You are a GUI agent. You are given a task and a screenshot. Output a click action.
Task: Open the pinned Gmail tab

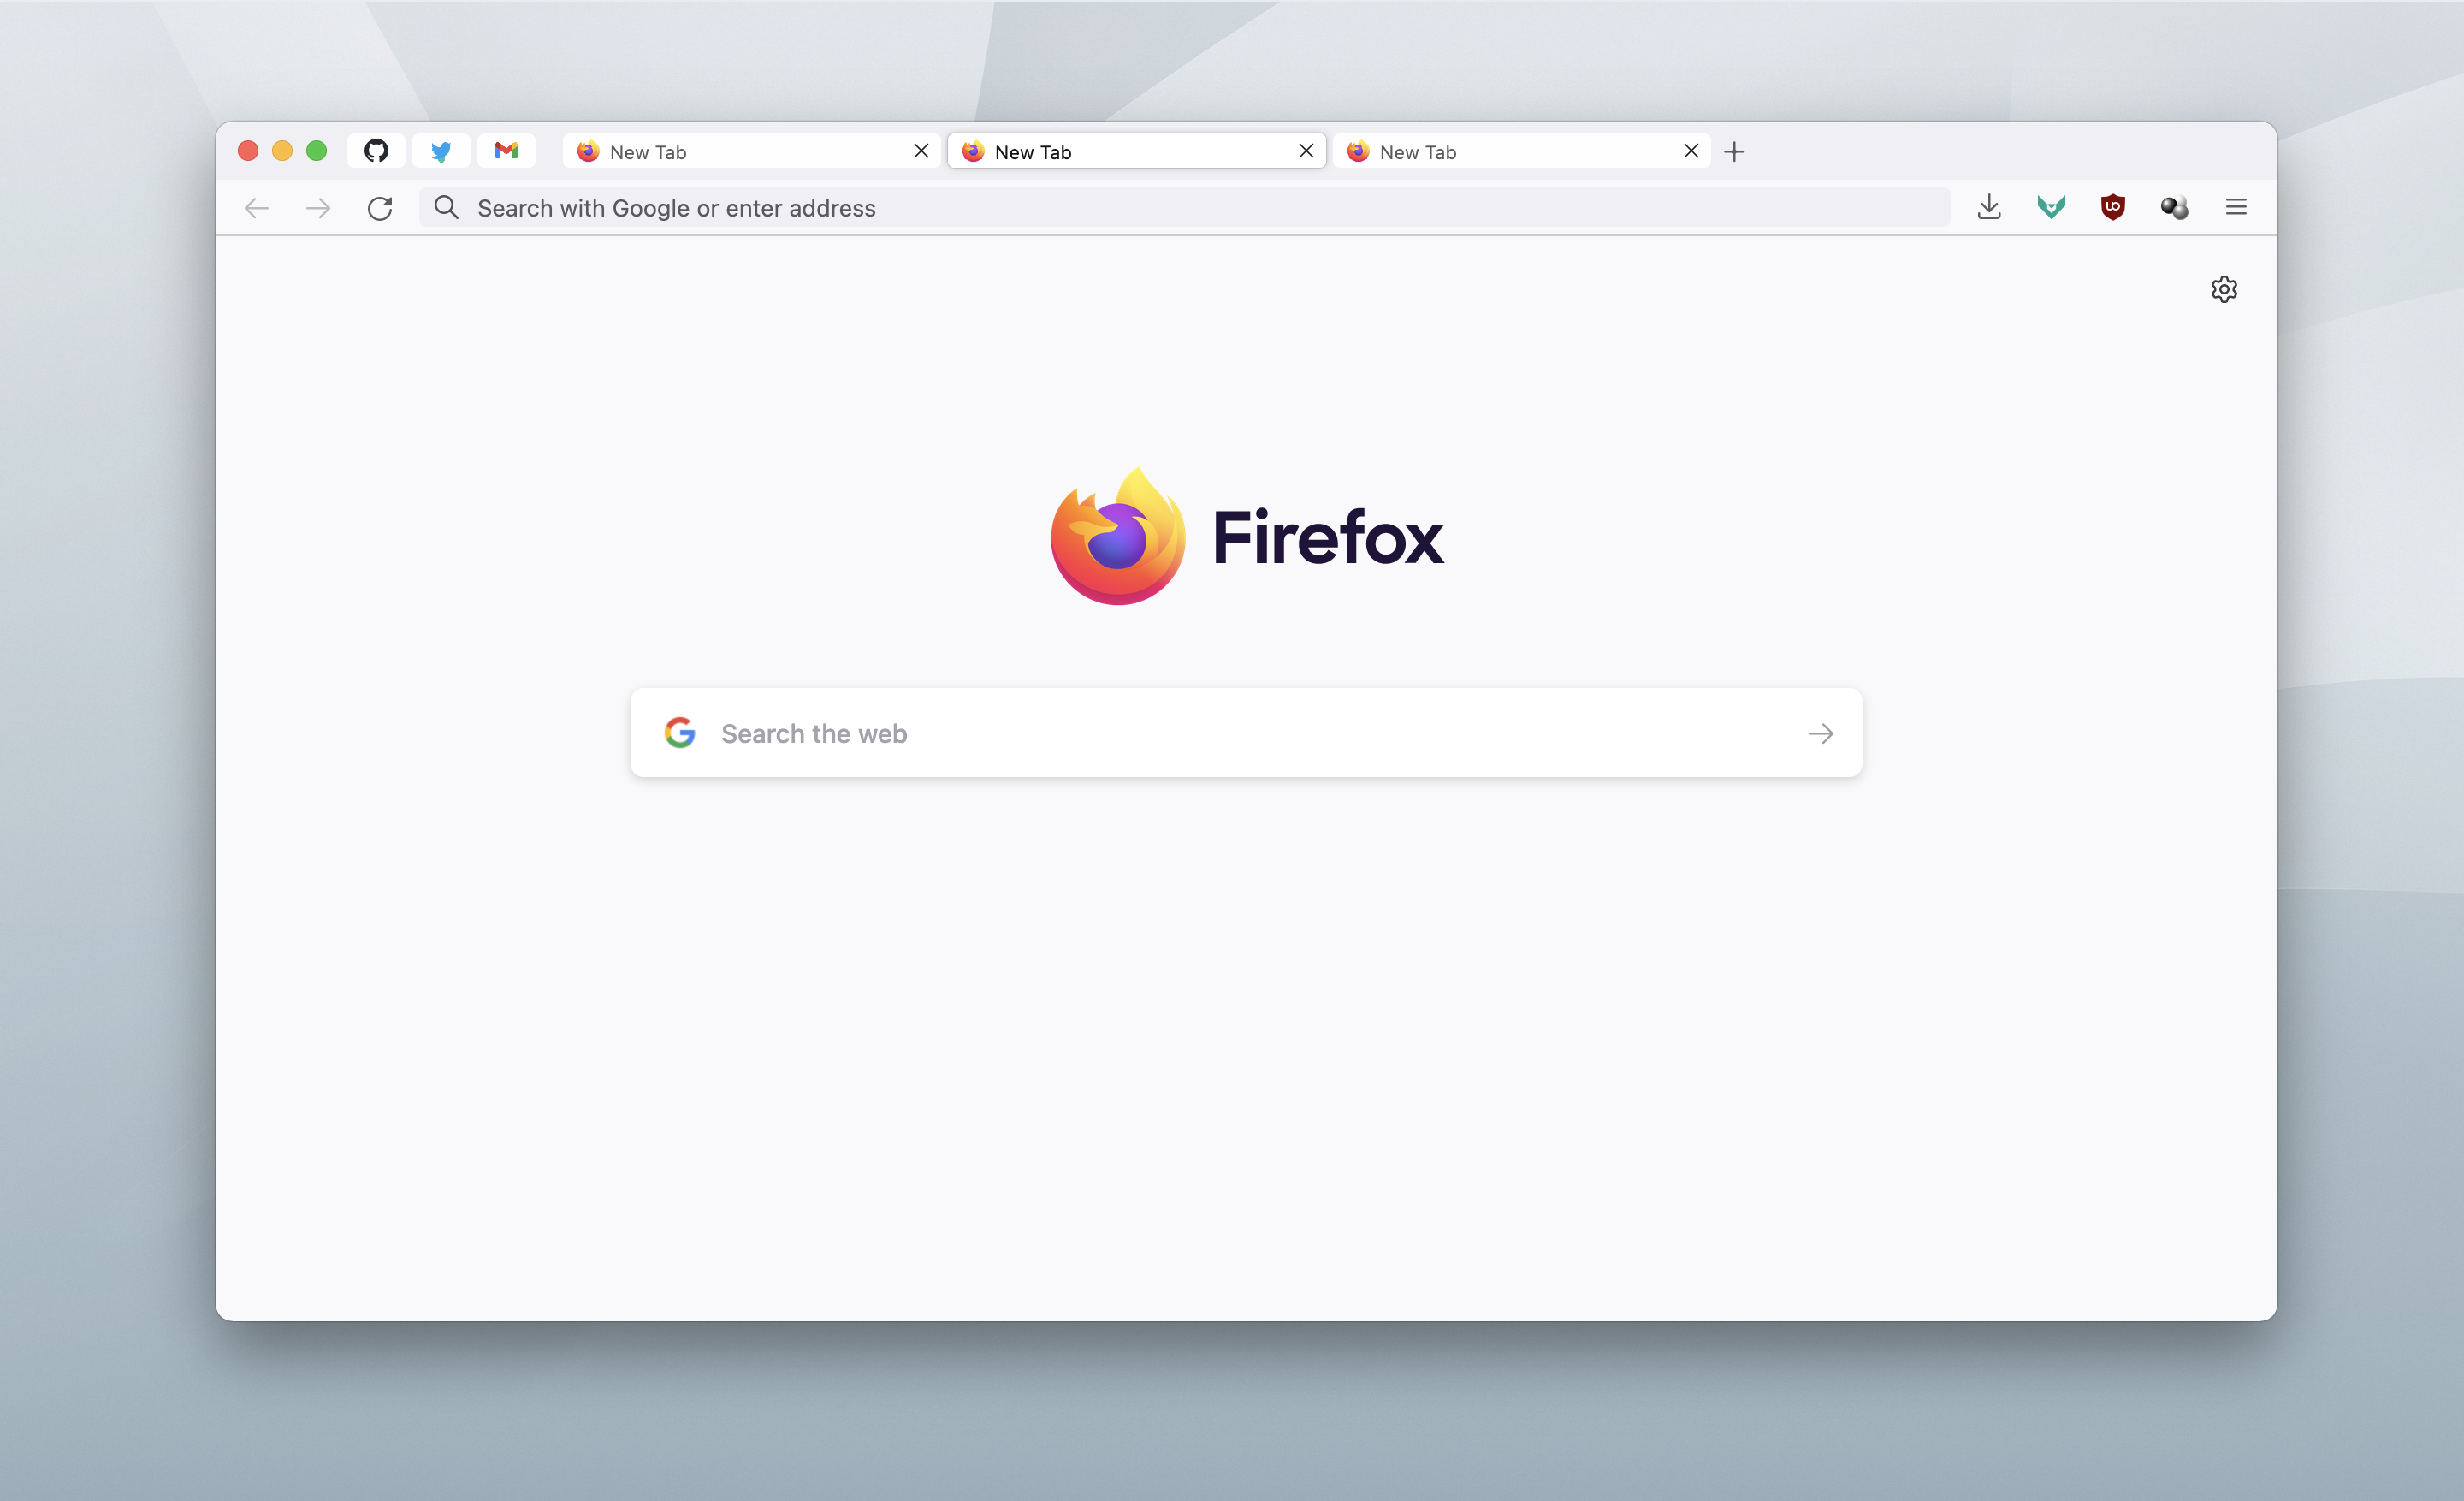coord(506,151)
